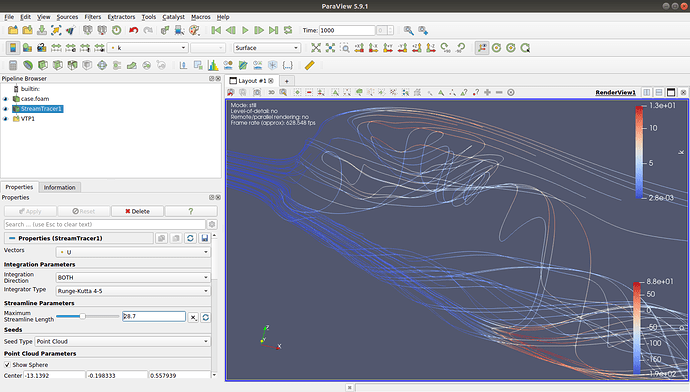The height and width of the screenshot is (392, 690).
Task: Click the Maximum Streamline Length value field
Action: pos(154,316)
